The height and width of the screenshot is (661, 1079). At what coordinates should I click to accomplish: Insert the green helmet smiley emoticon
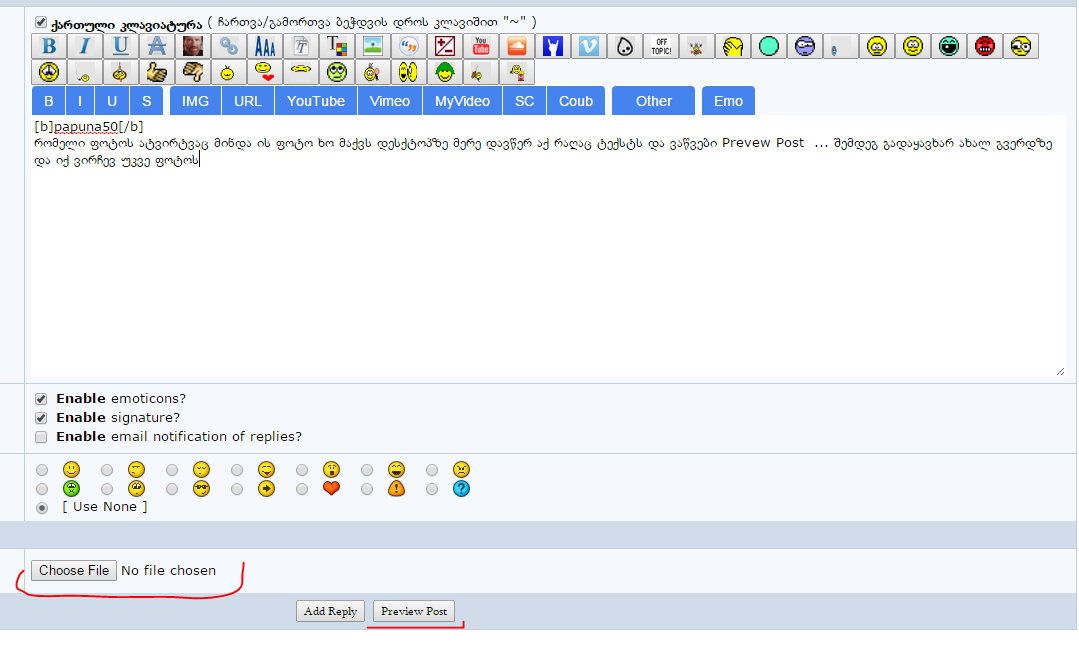coord(445,72)
